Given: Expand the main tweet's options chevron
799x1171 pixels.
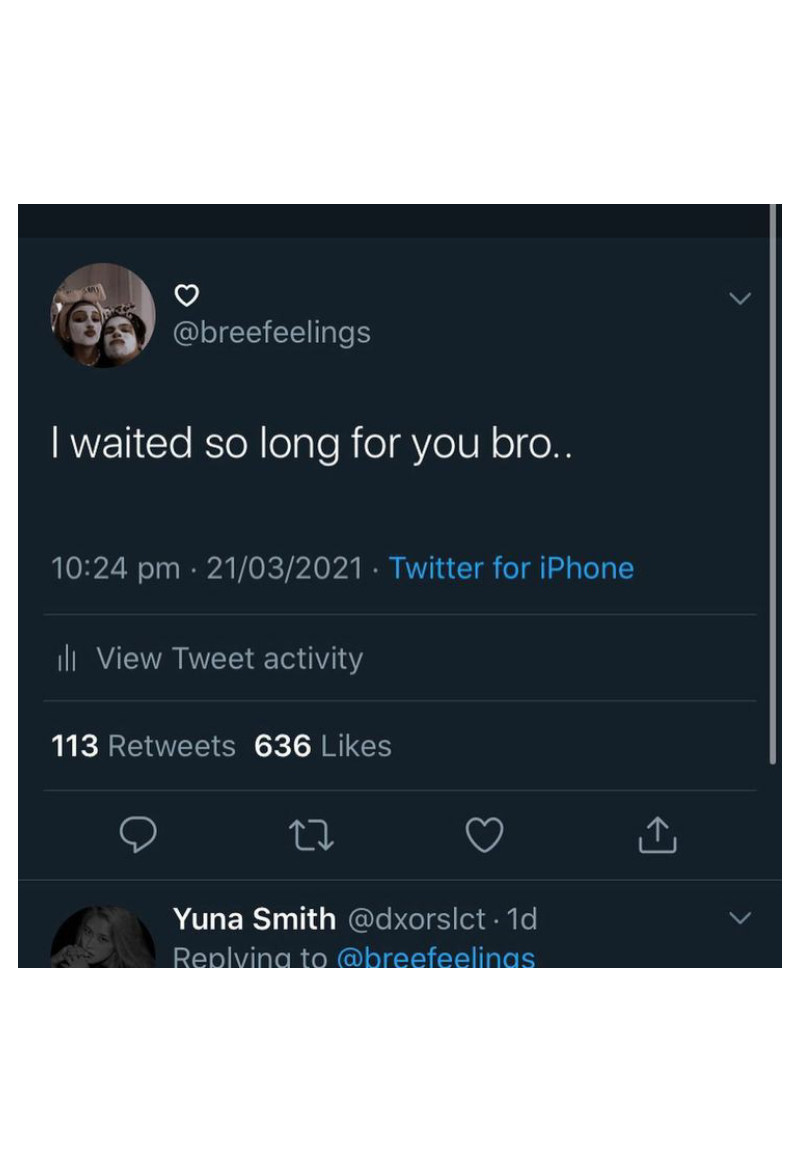Looking at the screenshot, I should pyautogui.click(x=739, y=299).
